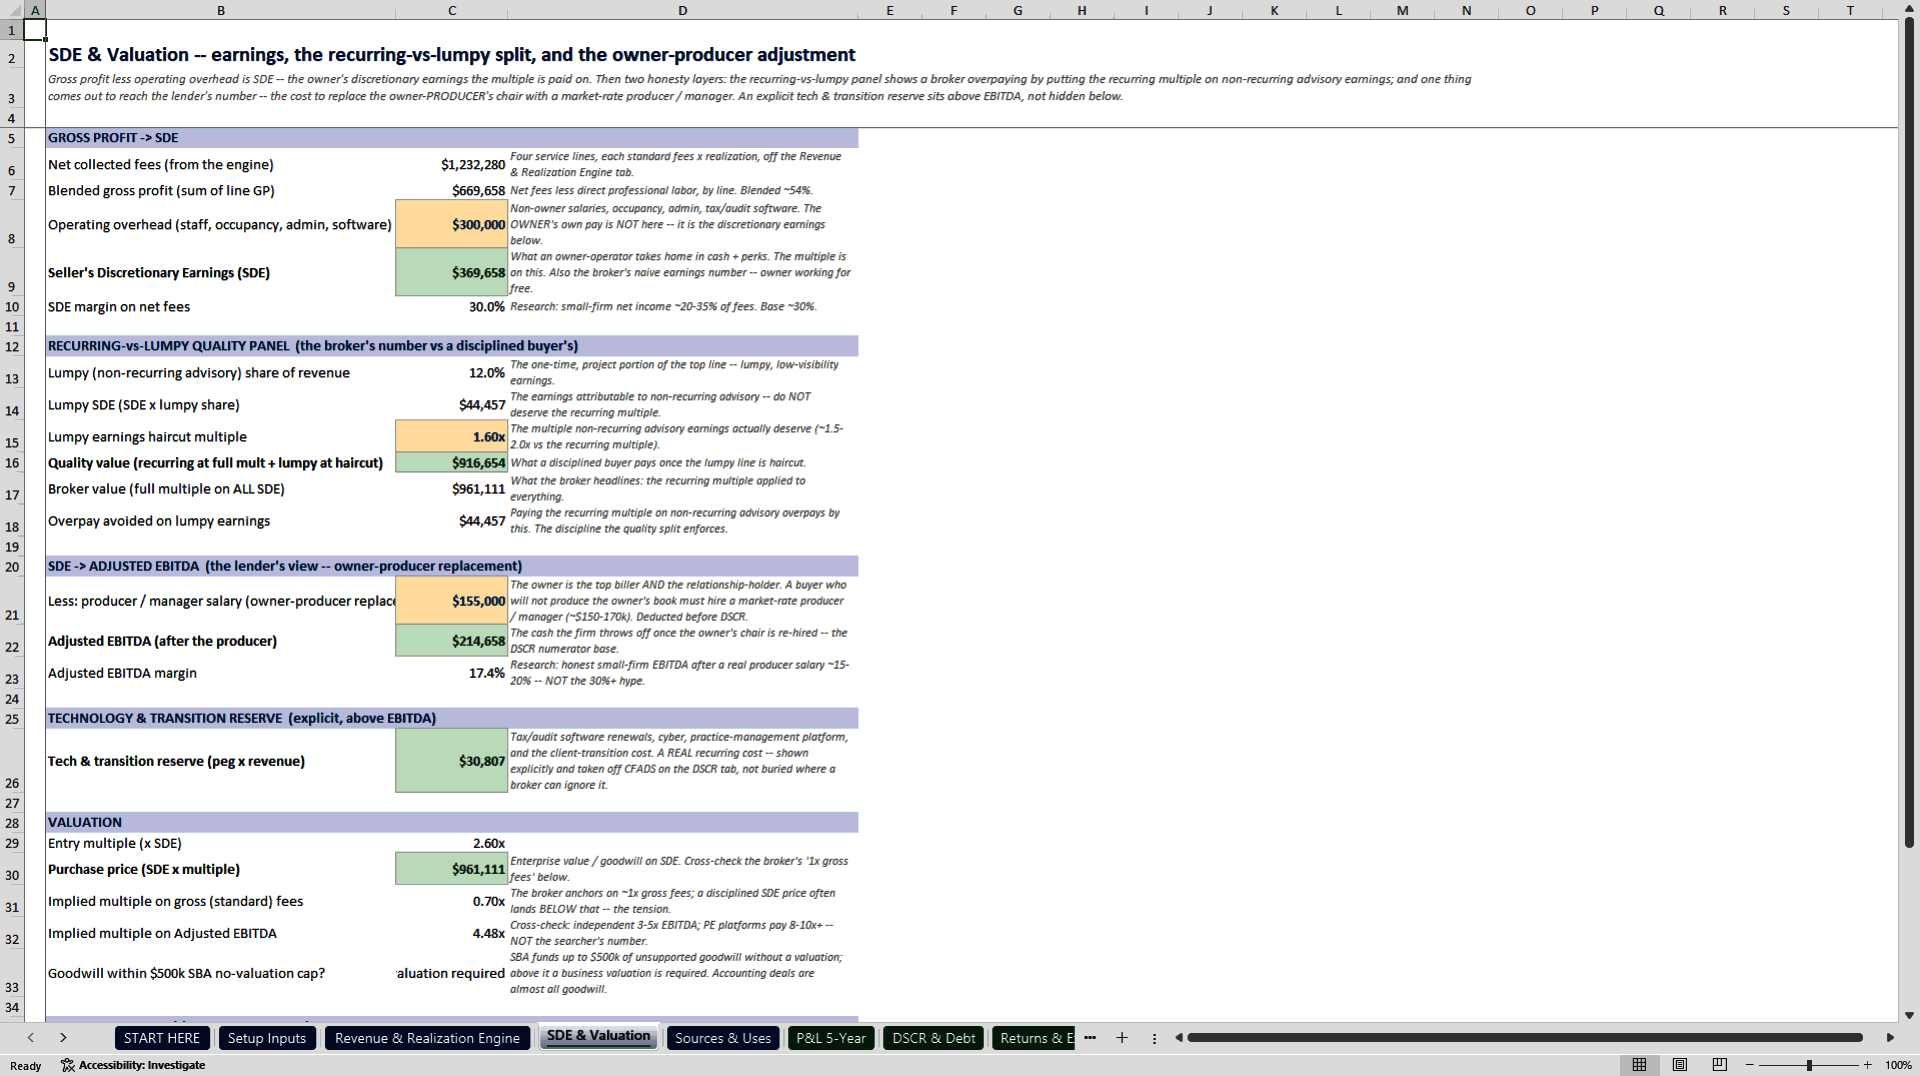Screen dimensions: 1920x1076
Task: Zoom out with the minus button
Action: pyautogui.click(x=1750, y=1065)
